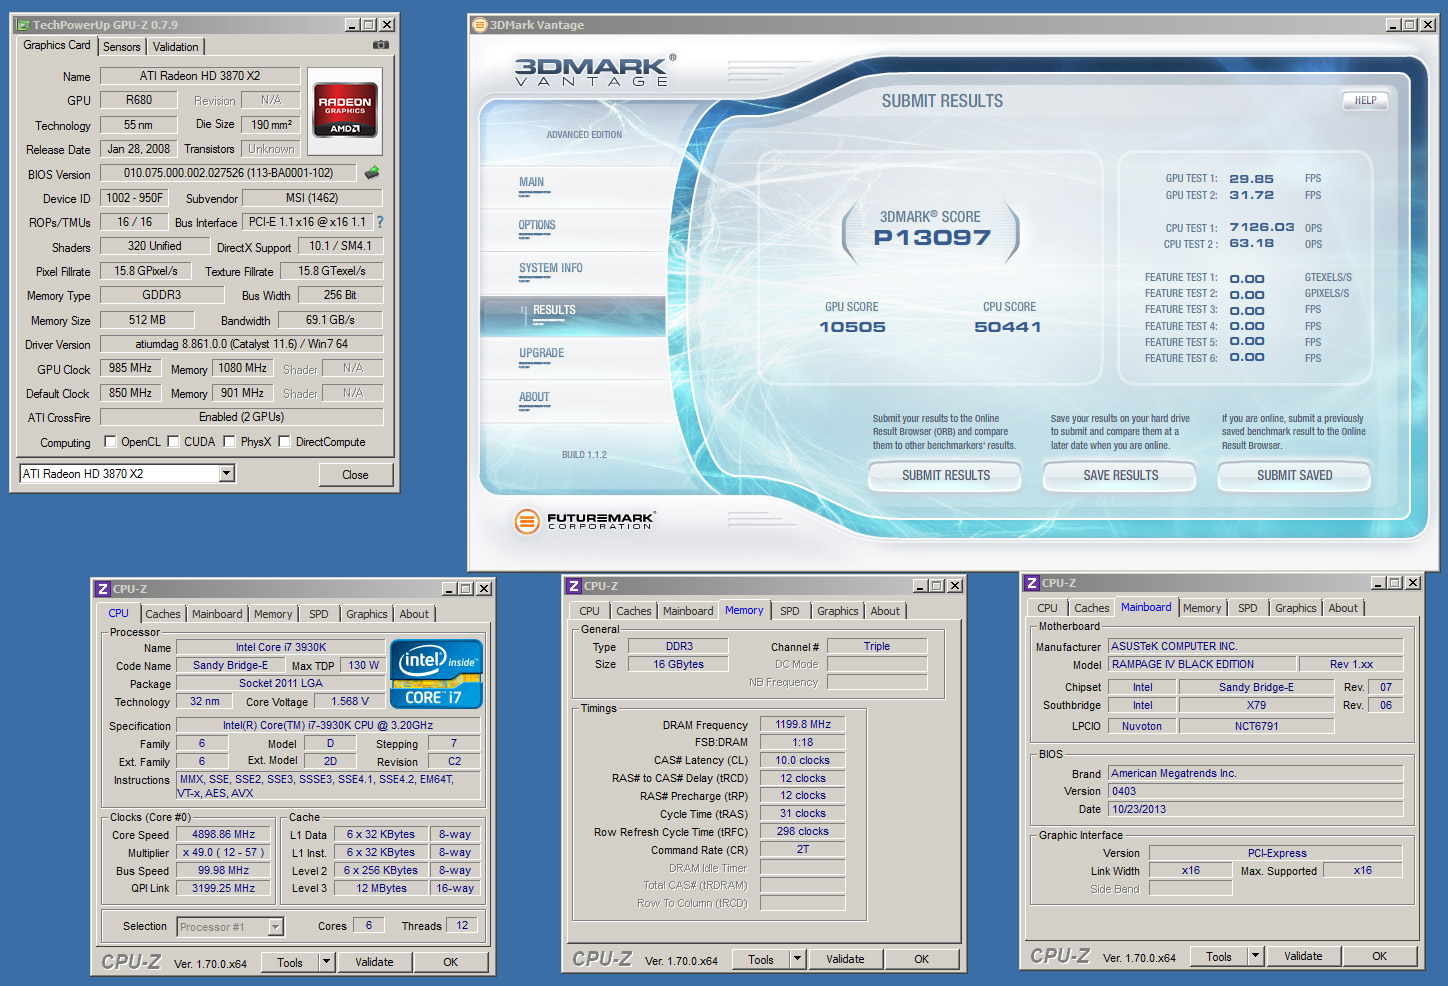Open the ATI Radeon HD 3870 X2 dropdown
Image resolution: width=1448 pixels, height=986 pixels.
[227, 474]
